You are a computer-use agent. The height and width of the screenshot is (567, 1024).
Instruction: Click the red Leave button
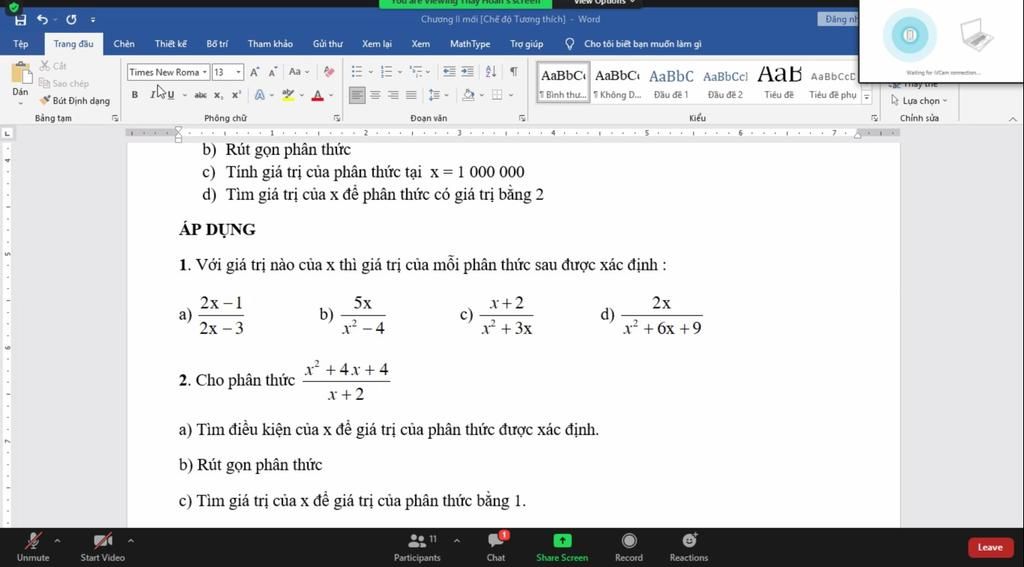(x=990, y=547)
